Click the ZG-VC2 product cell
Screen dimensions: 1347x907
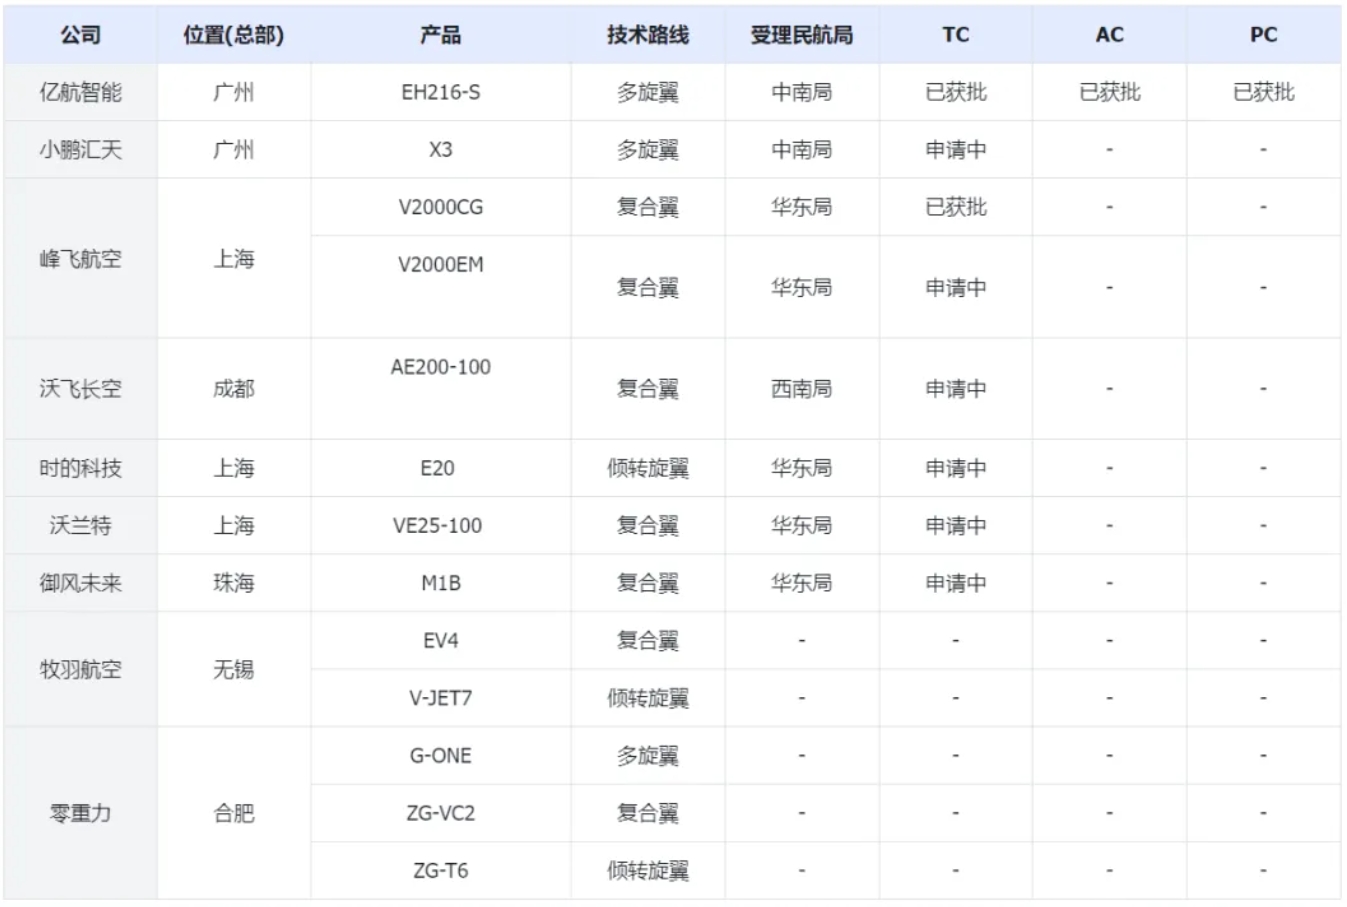441,813
